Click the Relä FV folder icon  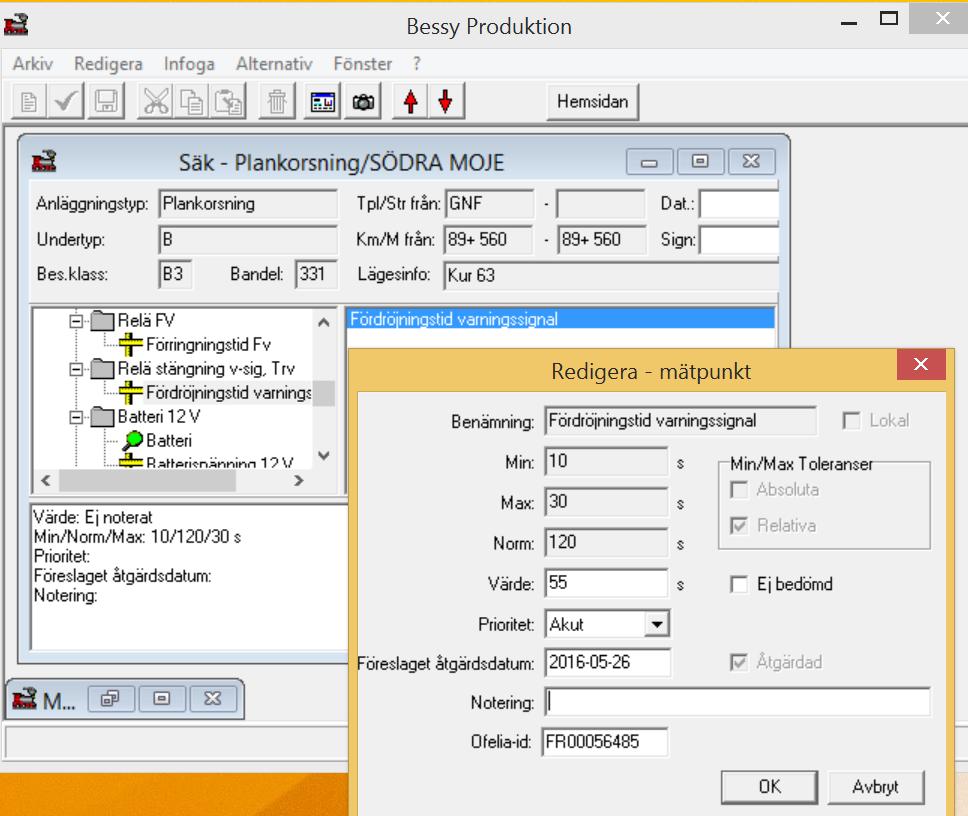[102, 321]
